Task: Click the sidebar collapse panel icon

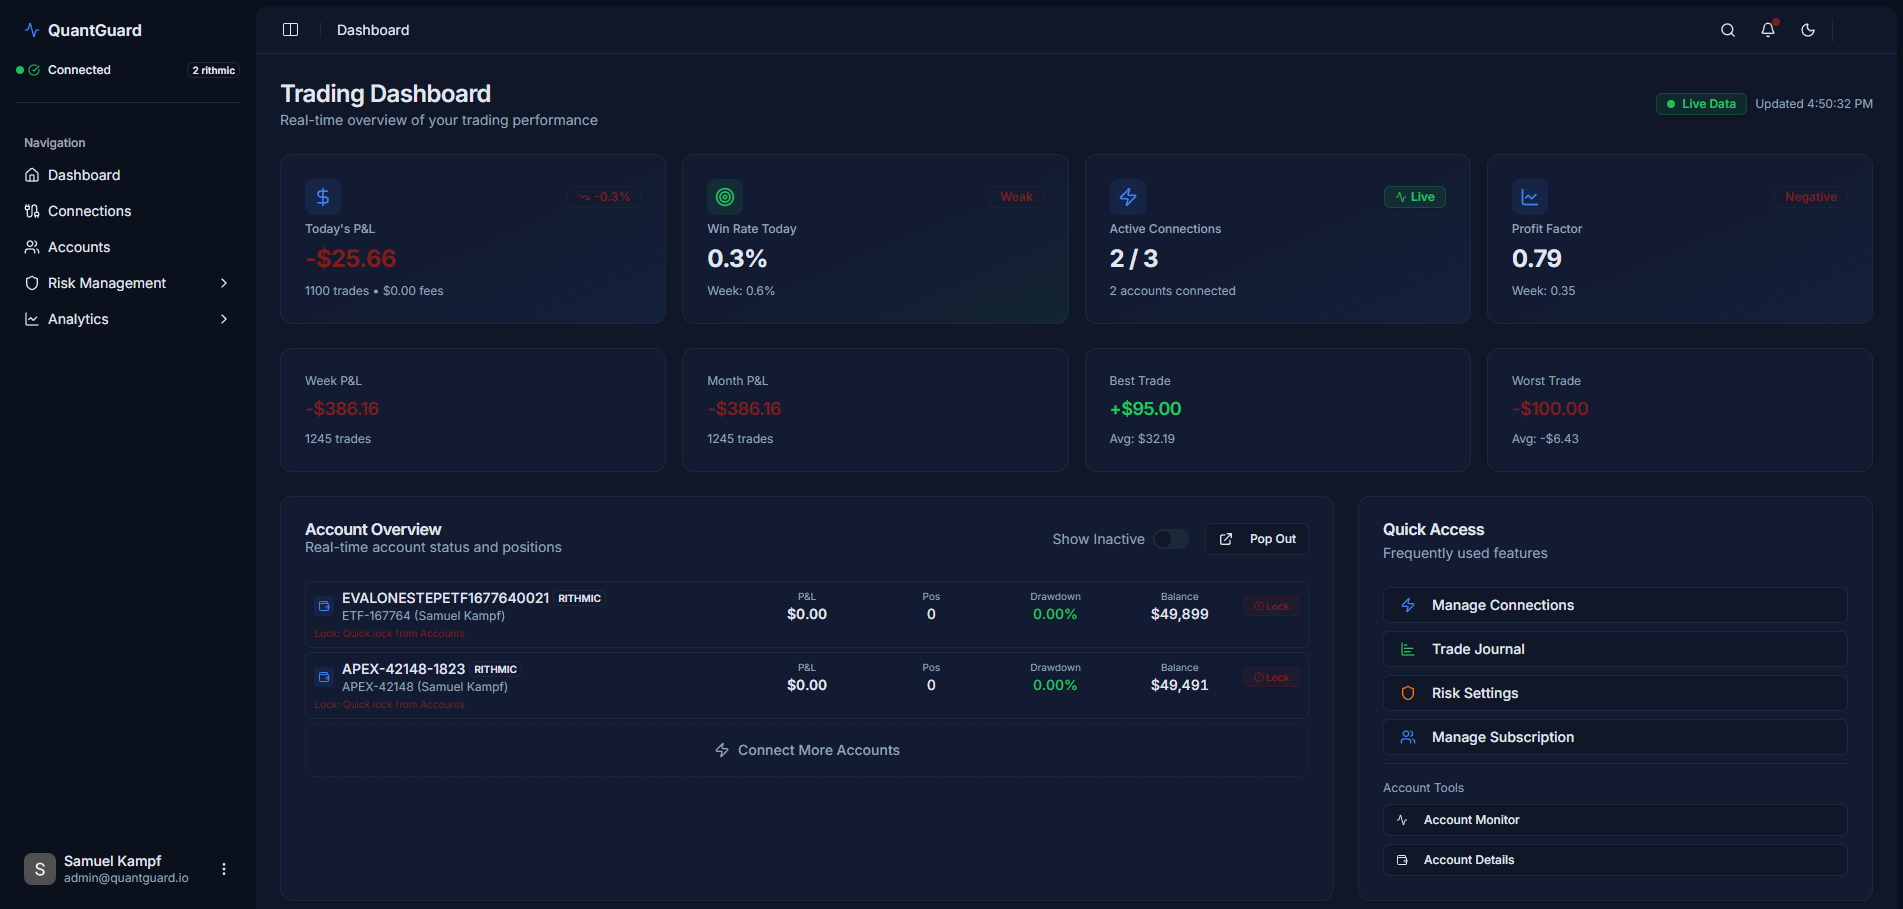Action: [290, 29]
